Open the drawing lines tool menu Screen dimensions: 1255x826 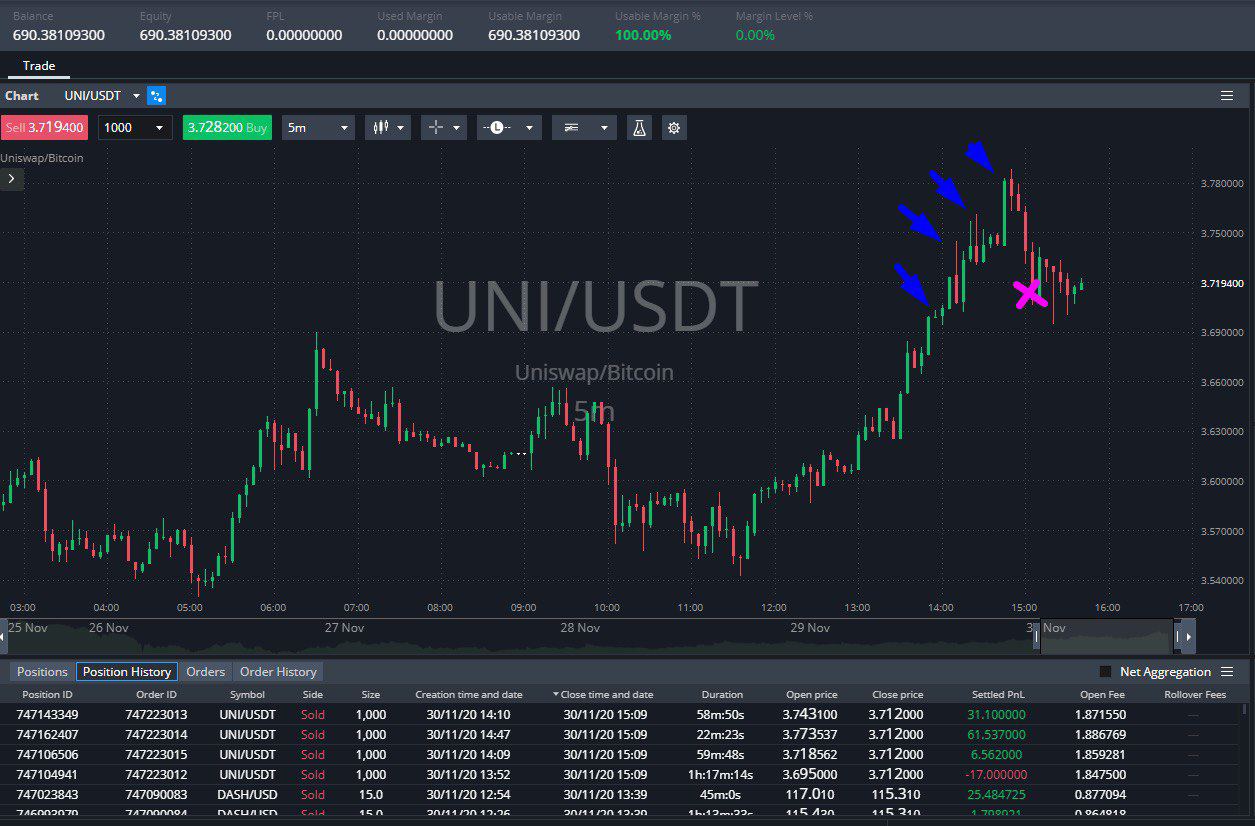click(x=584, y=128)
